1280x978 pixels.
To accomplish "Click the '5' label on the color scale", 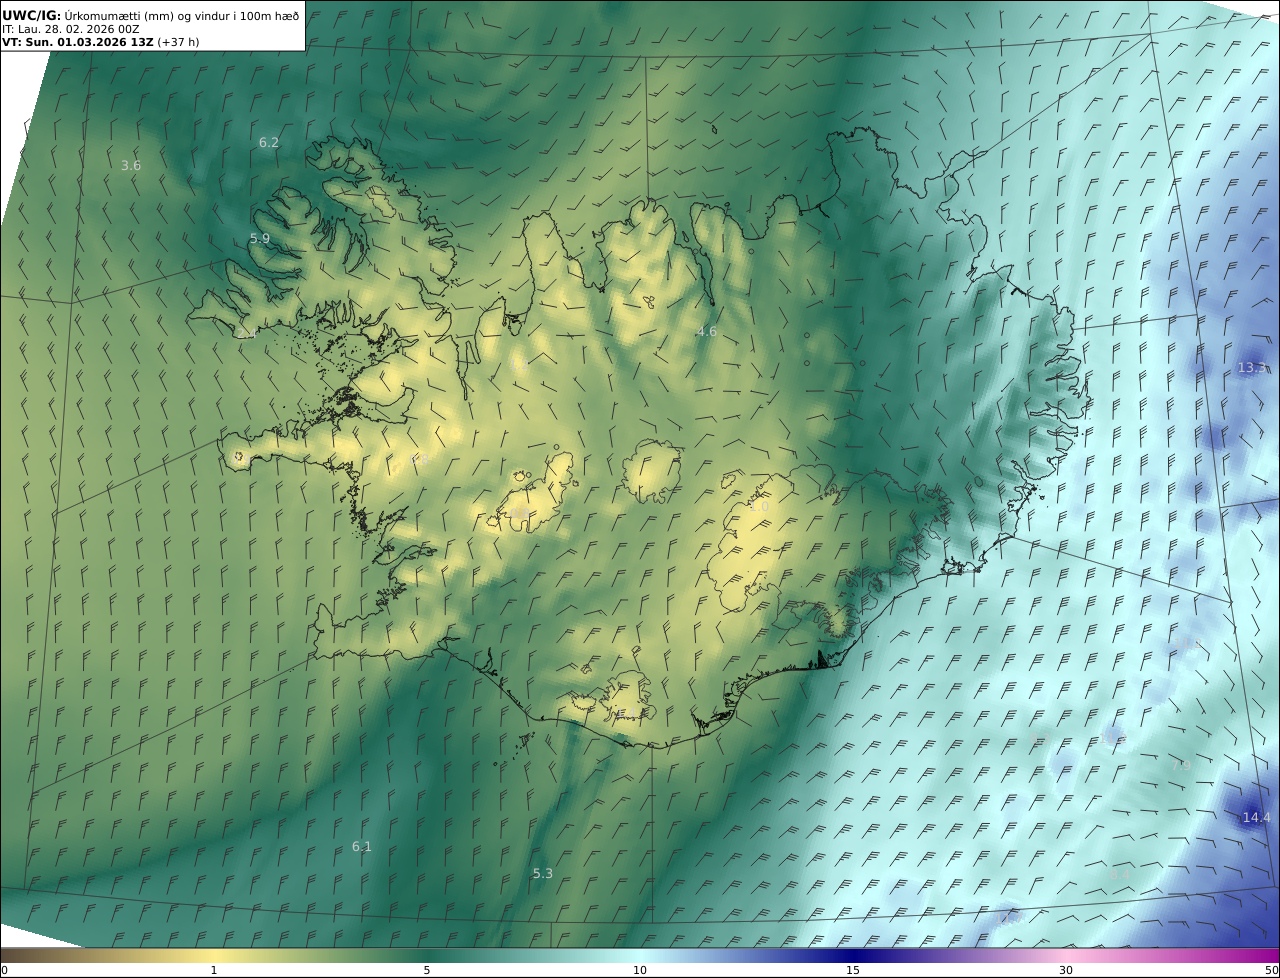I will pos(427,970).
